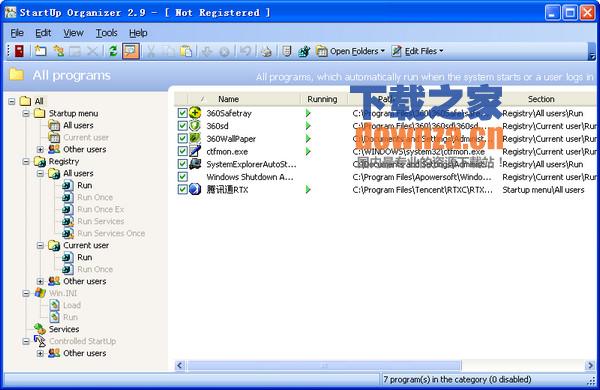Sort list by Running column header
Image resolution: width=600 pixels, height=390 pixels.
[x=322, y=99]
